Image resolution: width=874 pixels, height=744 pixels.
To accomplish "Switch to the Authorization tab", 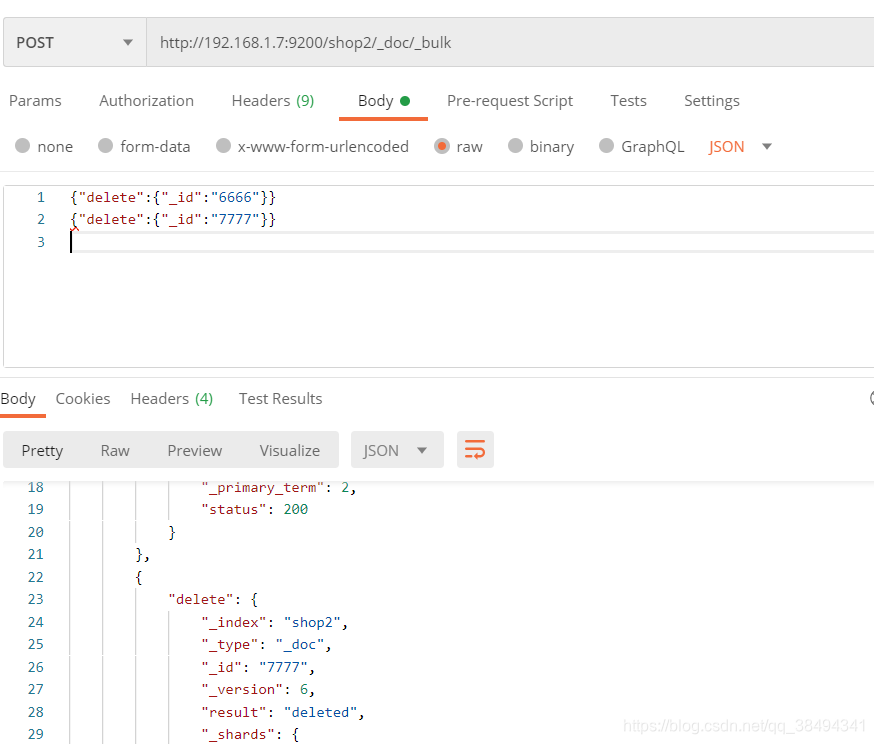I will click(146, 101).
